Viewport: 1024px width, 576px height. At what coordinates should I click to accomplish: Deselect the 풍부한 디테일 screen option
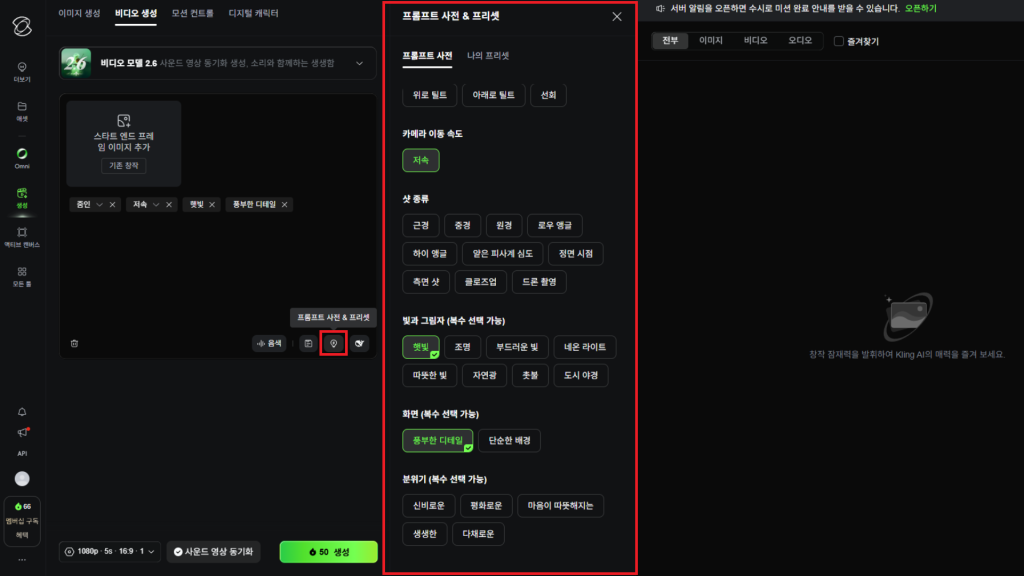(438, 440)
